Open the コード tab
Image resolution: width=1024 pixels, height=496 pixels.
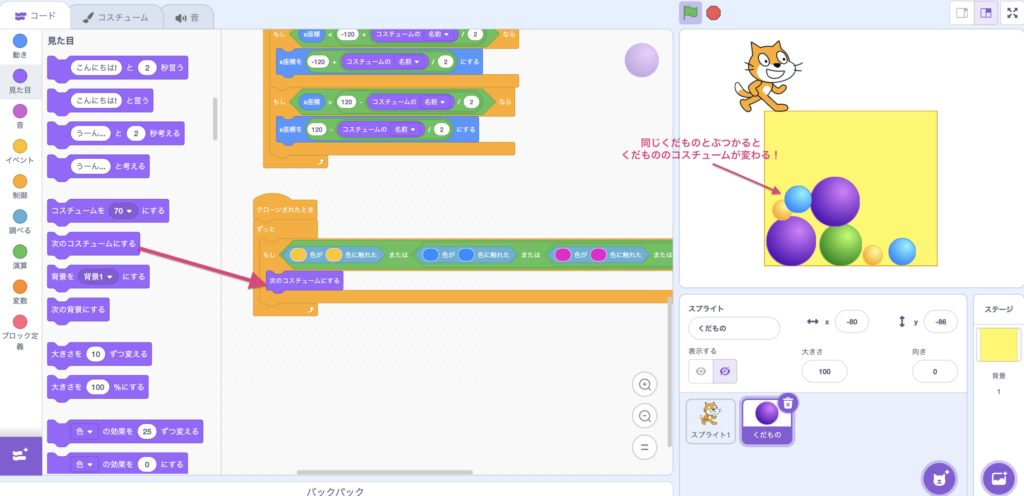click(x=35, y=17)
